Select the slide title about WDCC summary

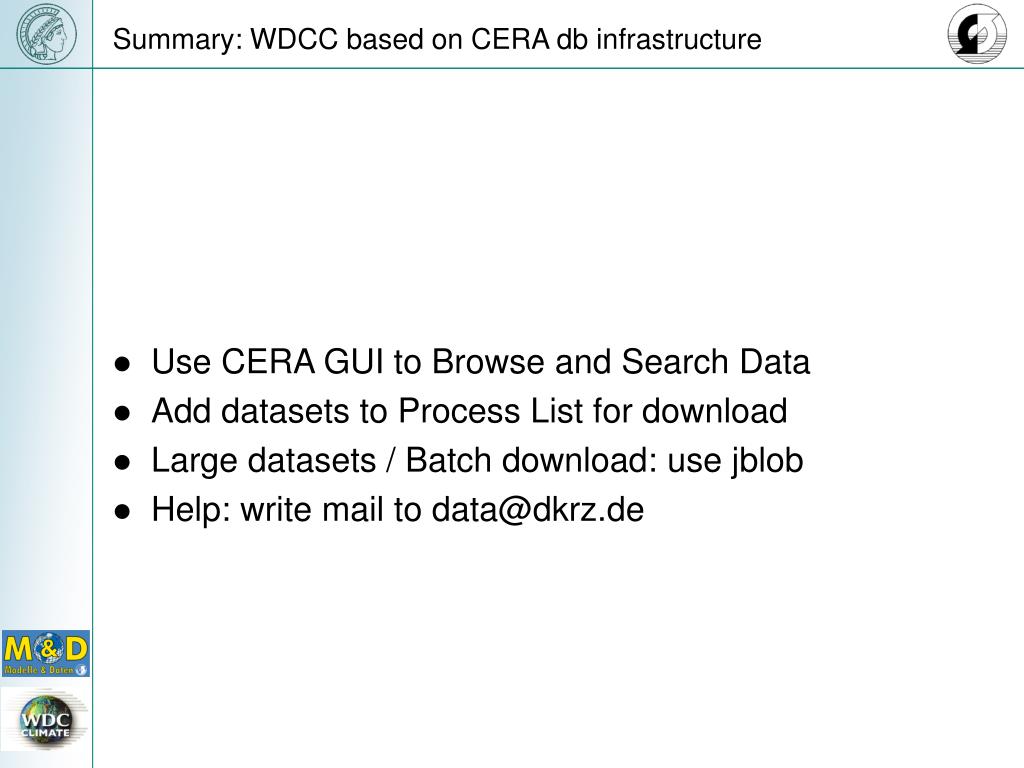(x=437, y=39)
